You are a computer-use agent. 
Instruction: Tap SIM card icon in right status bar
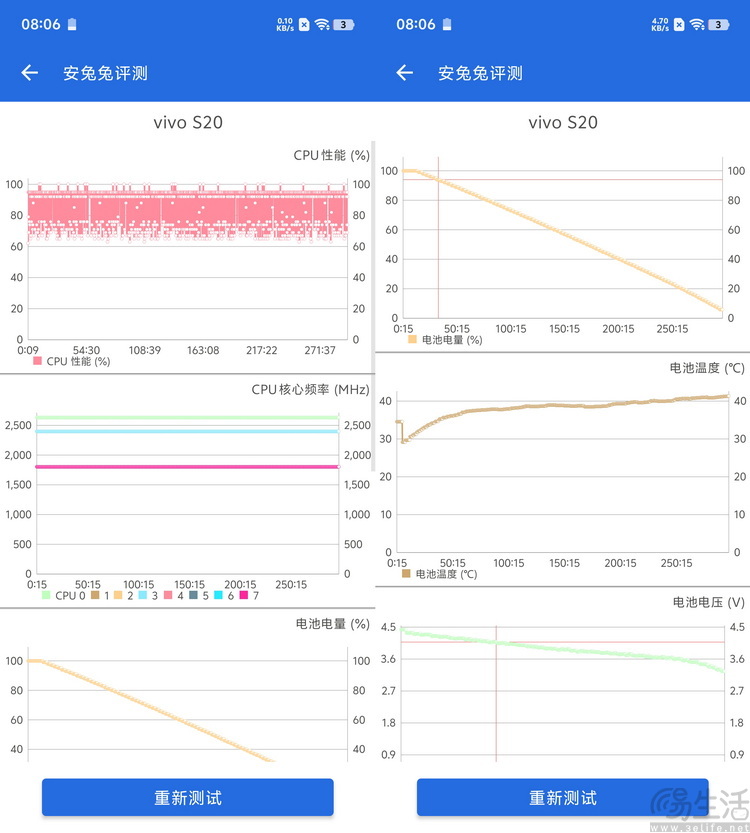pyautogui.click(x=679, y=24)
